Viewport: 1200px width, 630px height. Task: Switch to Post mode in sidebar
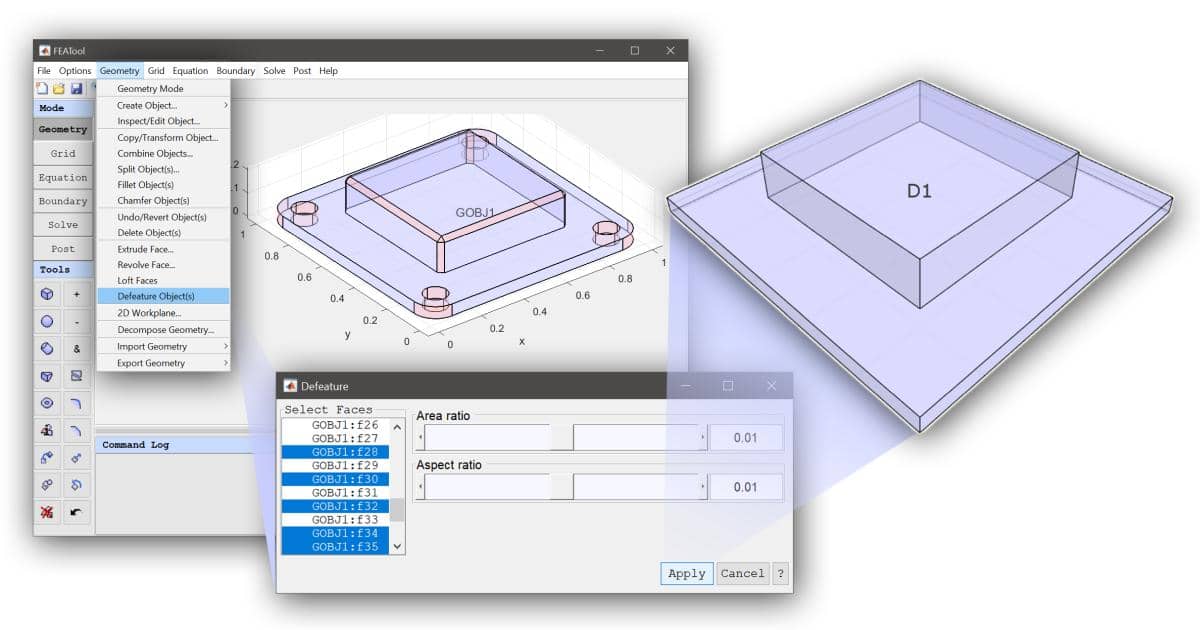click(63, 249)
